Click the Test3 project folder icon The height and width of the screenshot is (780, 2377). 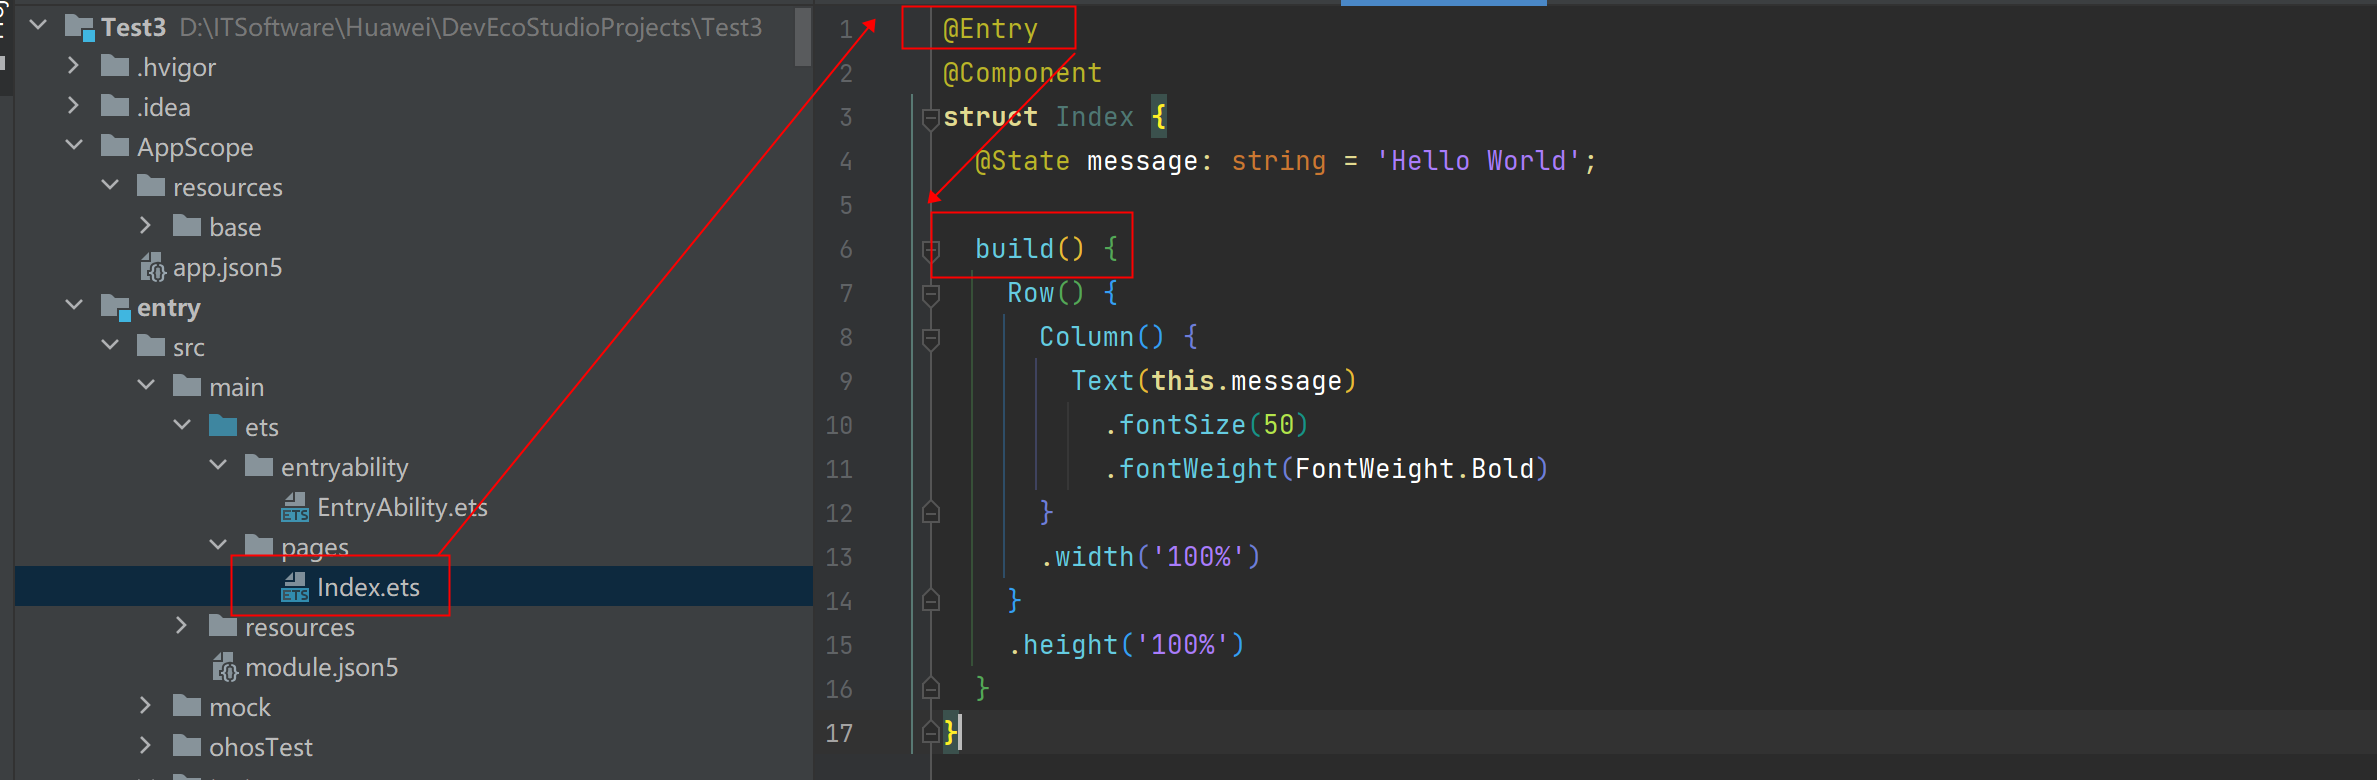80,27
